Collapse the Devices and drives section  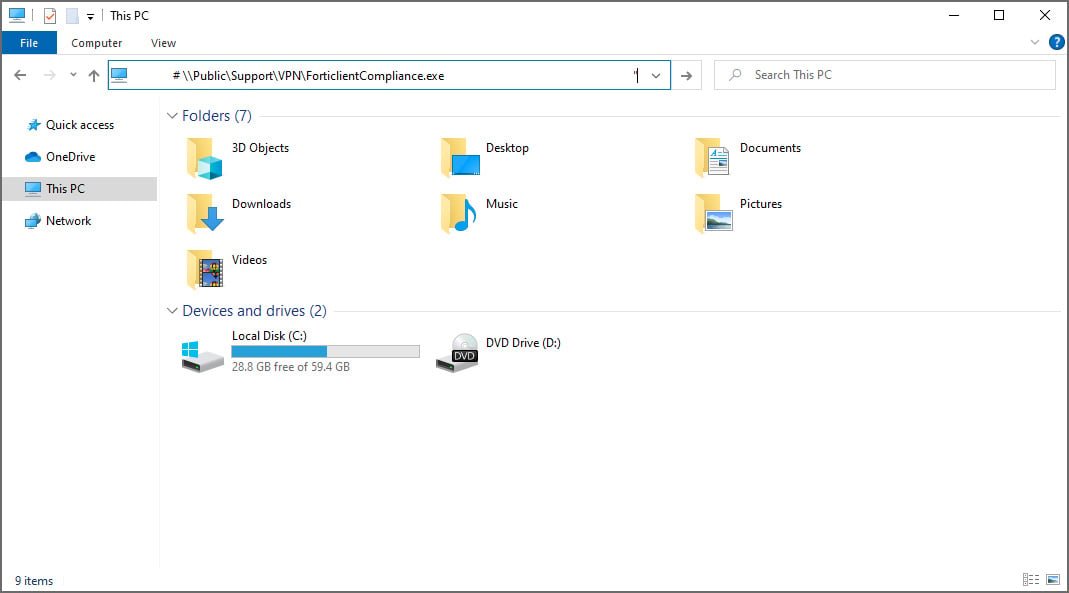pyautogui.click(x=172, y=311)
